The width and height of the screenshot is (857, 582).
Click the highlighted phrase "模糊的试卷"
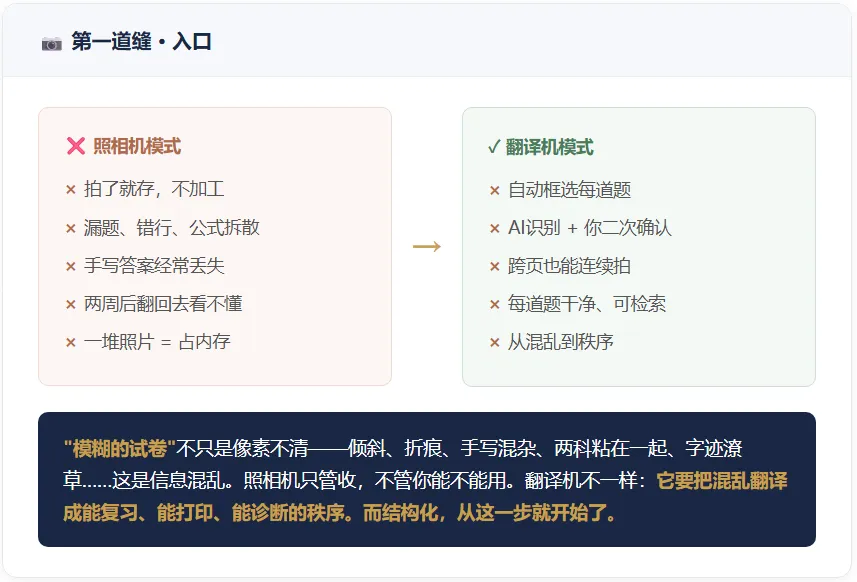(119, 449)
